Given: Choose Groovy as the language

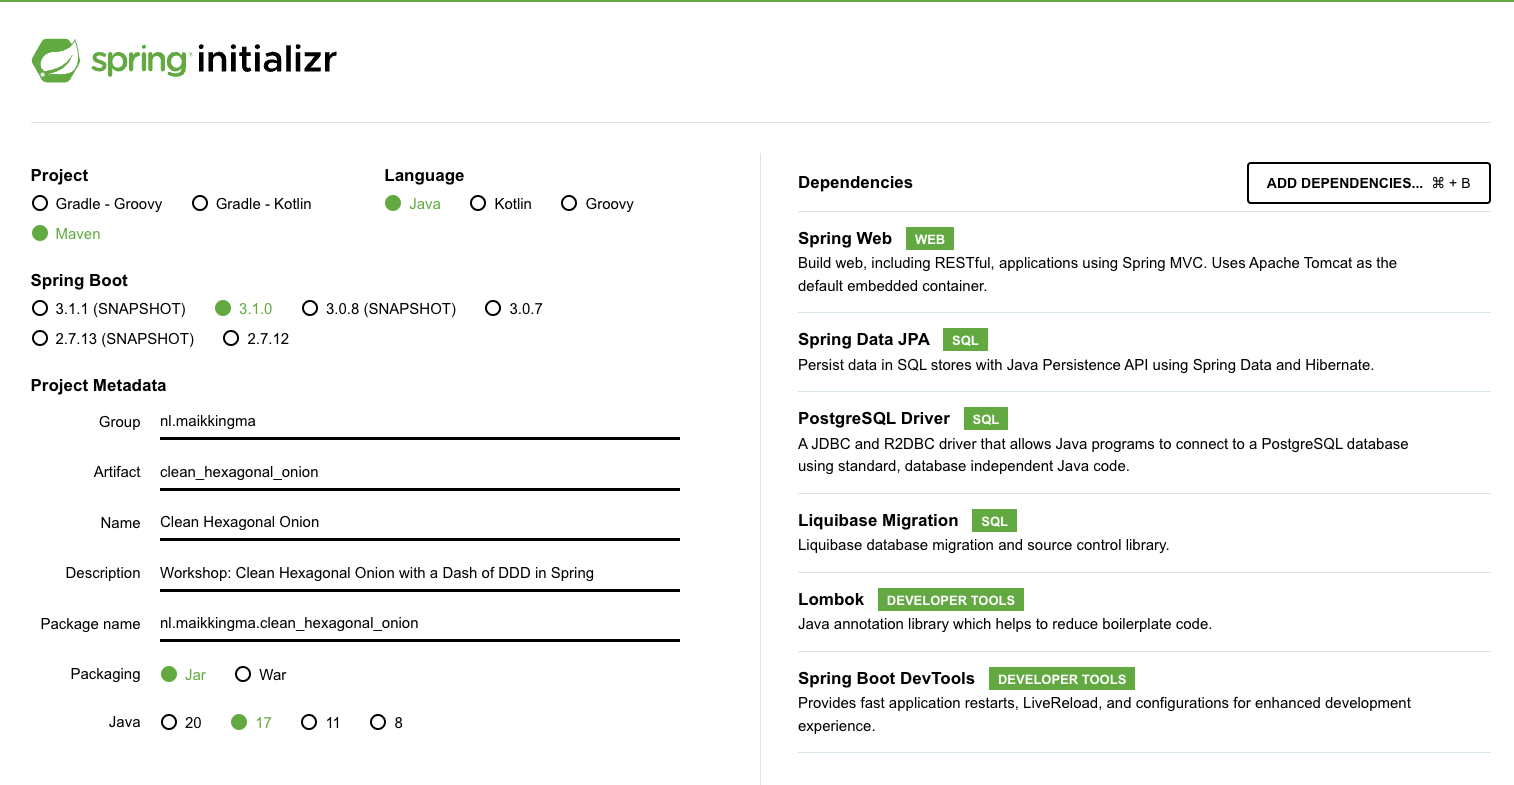Looking at the screenshot, I should (x=598, y=204).
